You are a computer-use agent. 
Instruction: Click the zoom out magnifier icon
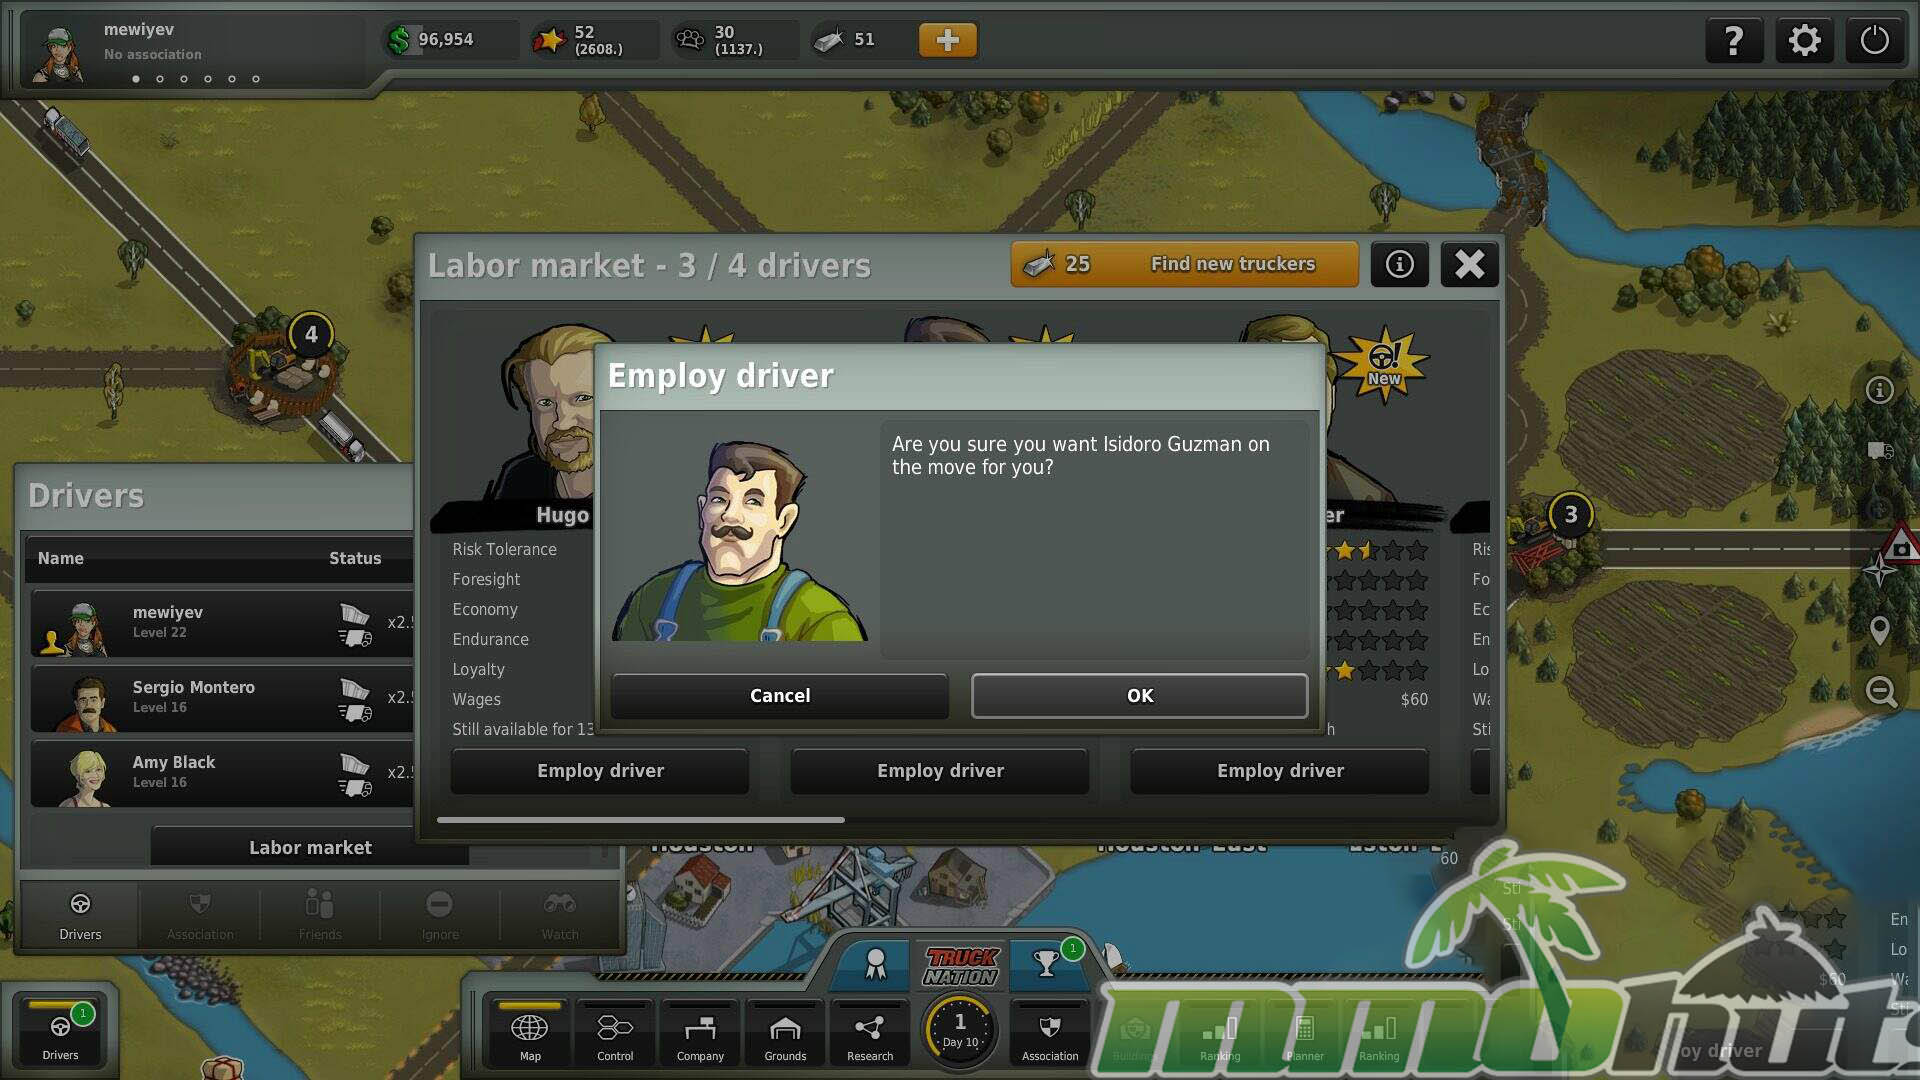tap(1881, 691)
